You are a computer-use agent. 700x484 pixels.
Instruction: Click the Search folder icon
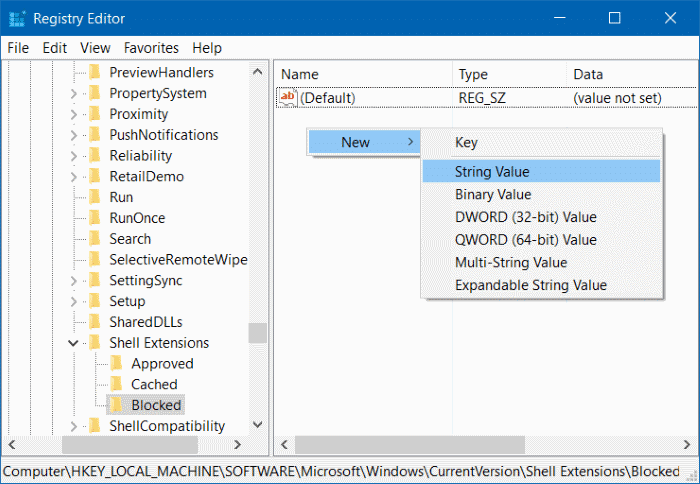tap(95, 238)
